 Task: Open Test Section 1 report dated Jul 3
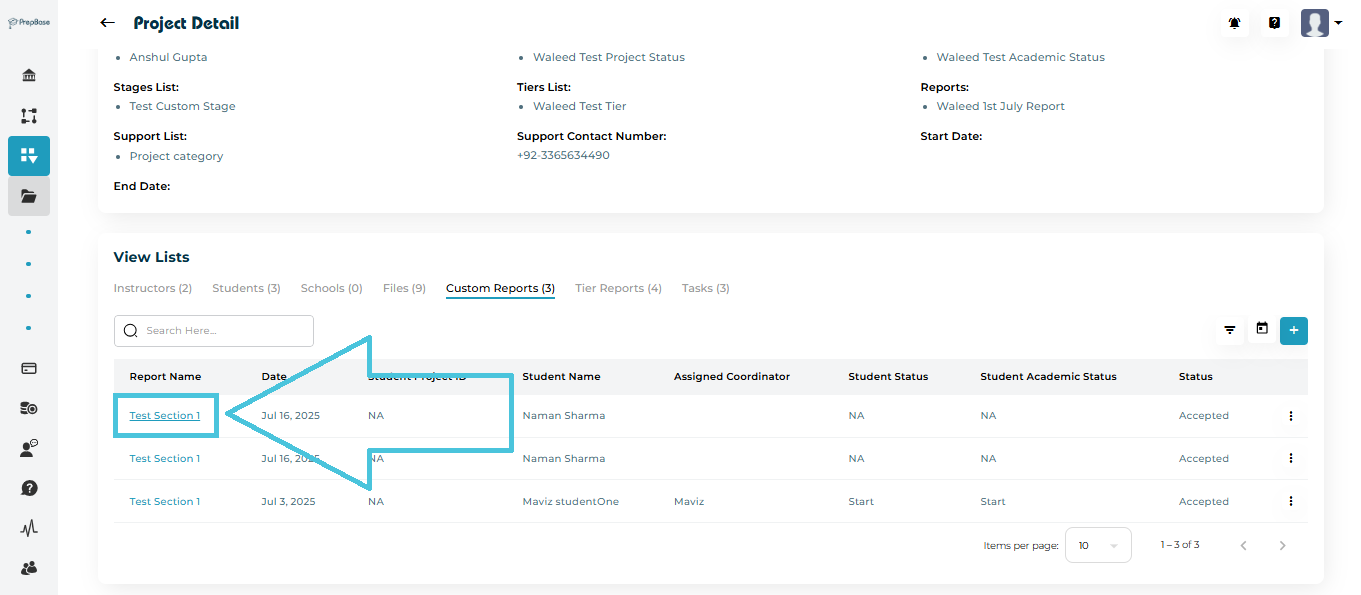(165, 502)
